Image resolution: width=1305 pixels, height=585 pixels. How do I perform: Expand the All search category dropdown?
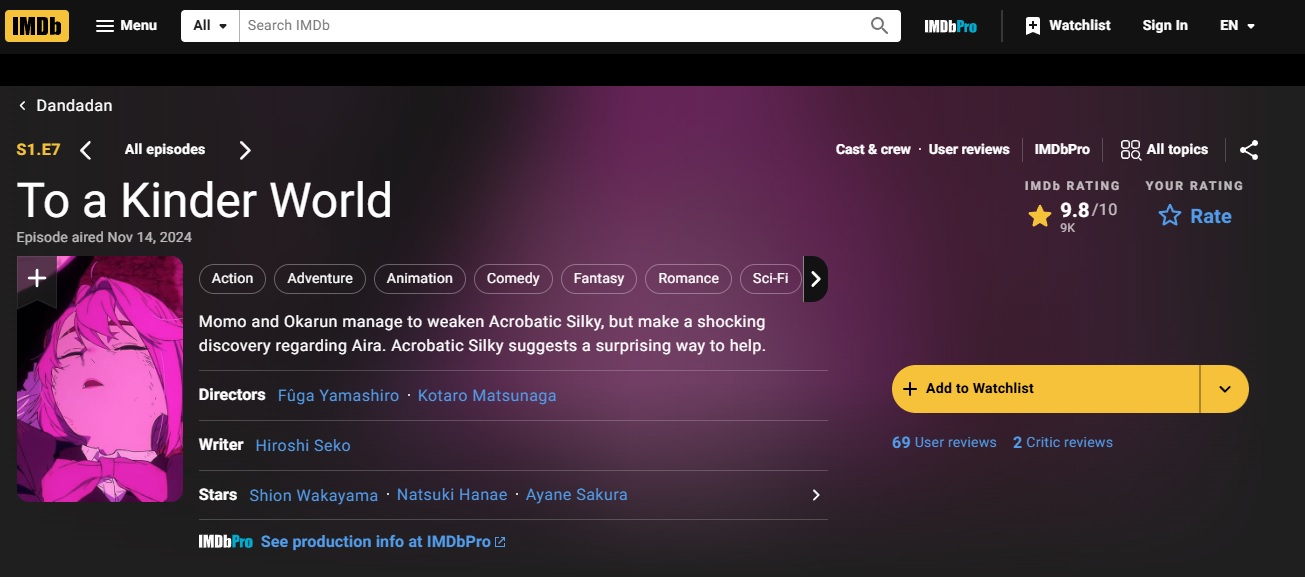pyautogui.click(x=210, y=26)
